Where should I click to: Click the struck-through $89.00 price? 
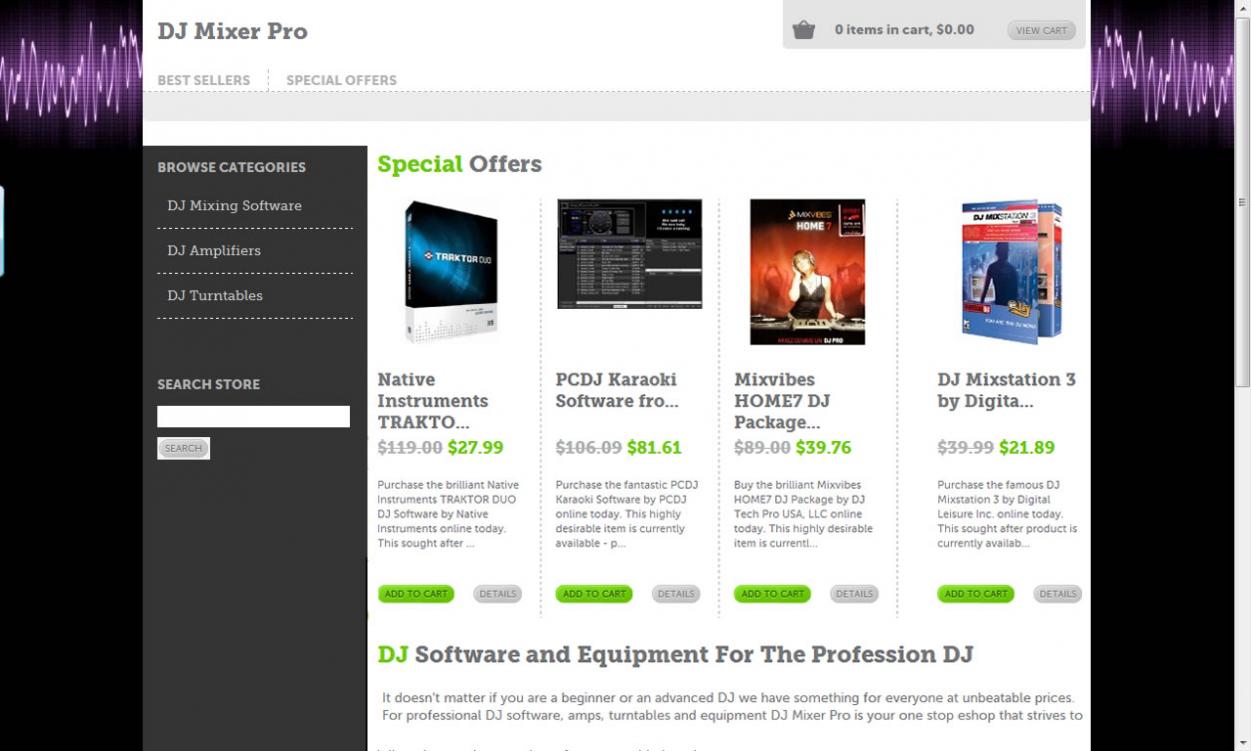click(x=763, y=447)
